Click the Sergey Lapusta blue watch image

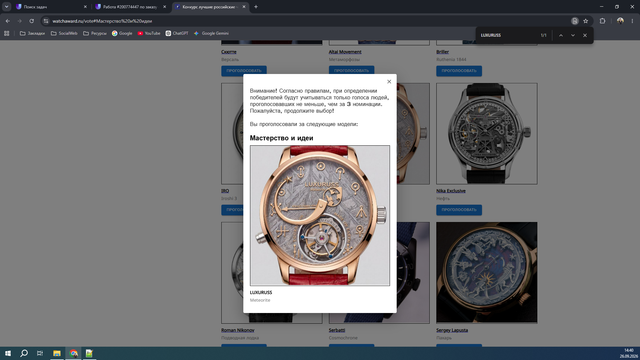click(x=487, y=272)
